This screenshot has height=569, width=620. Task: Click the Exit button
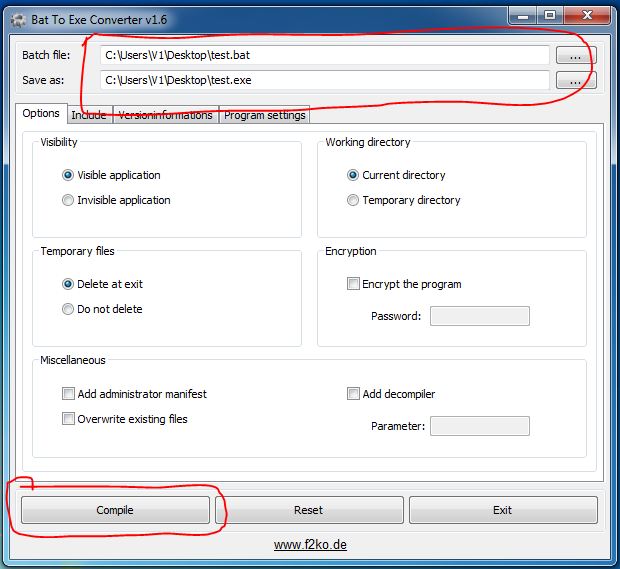coord(503,510)
